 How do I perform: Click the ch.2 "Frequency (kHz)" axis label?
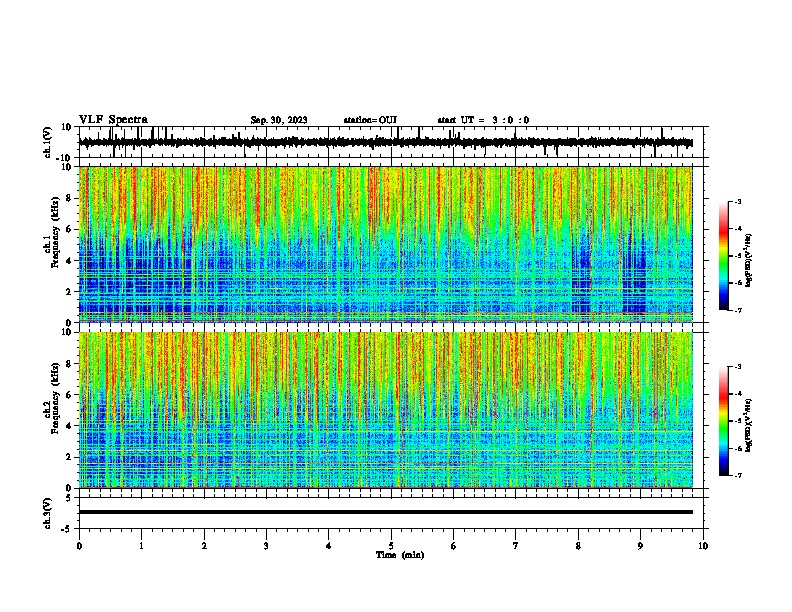(x=55, y=398)
